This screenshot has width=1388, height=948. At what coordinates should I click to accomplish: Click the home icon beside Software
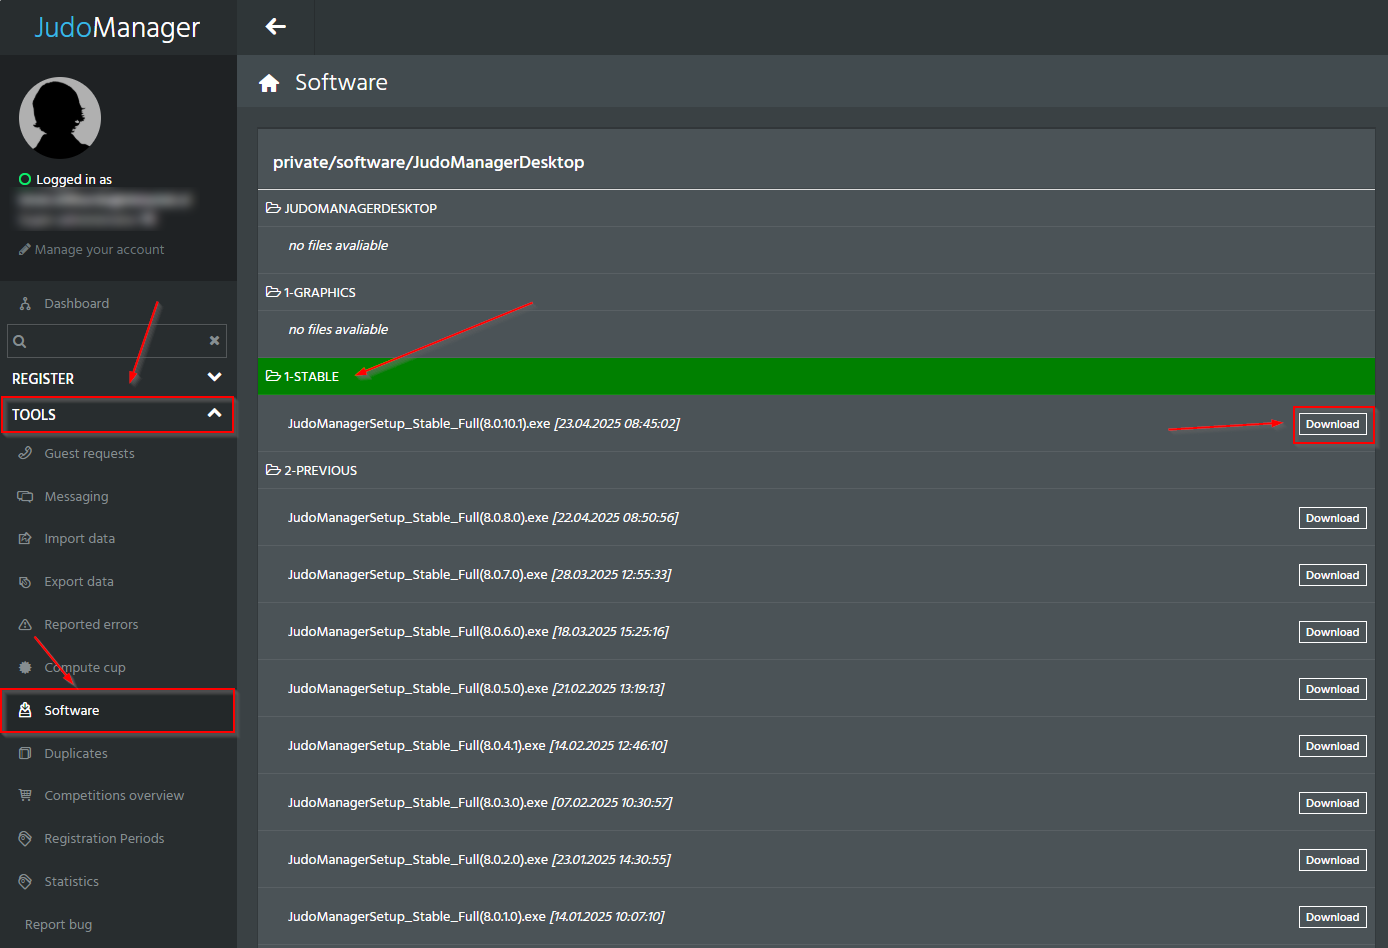[269, 83]
